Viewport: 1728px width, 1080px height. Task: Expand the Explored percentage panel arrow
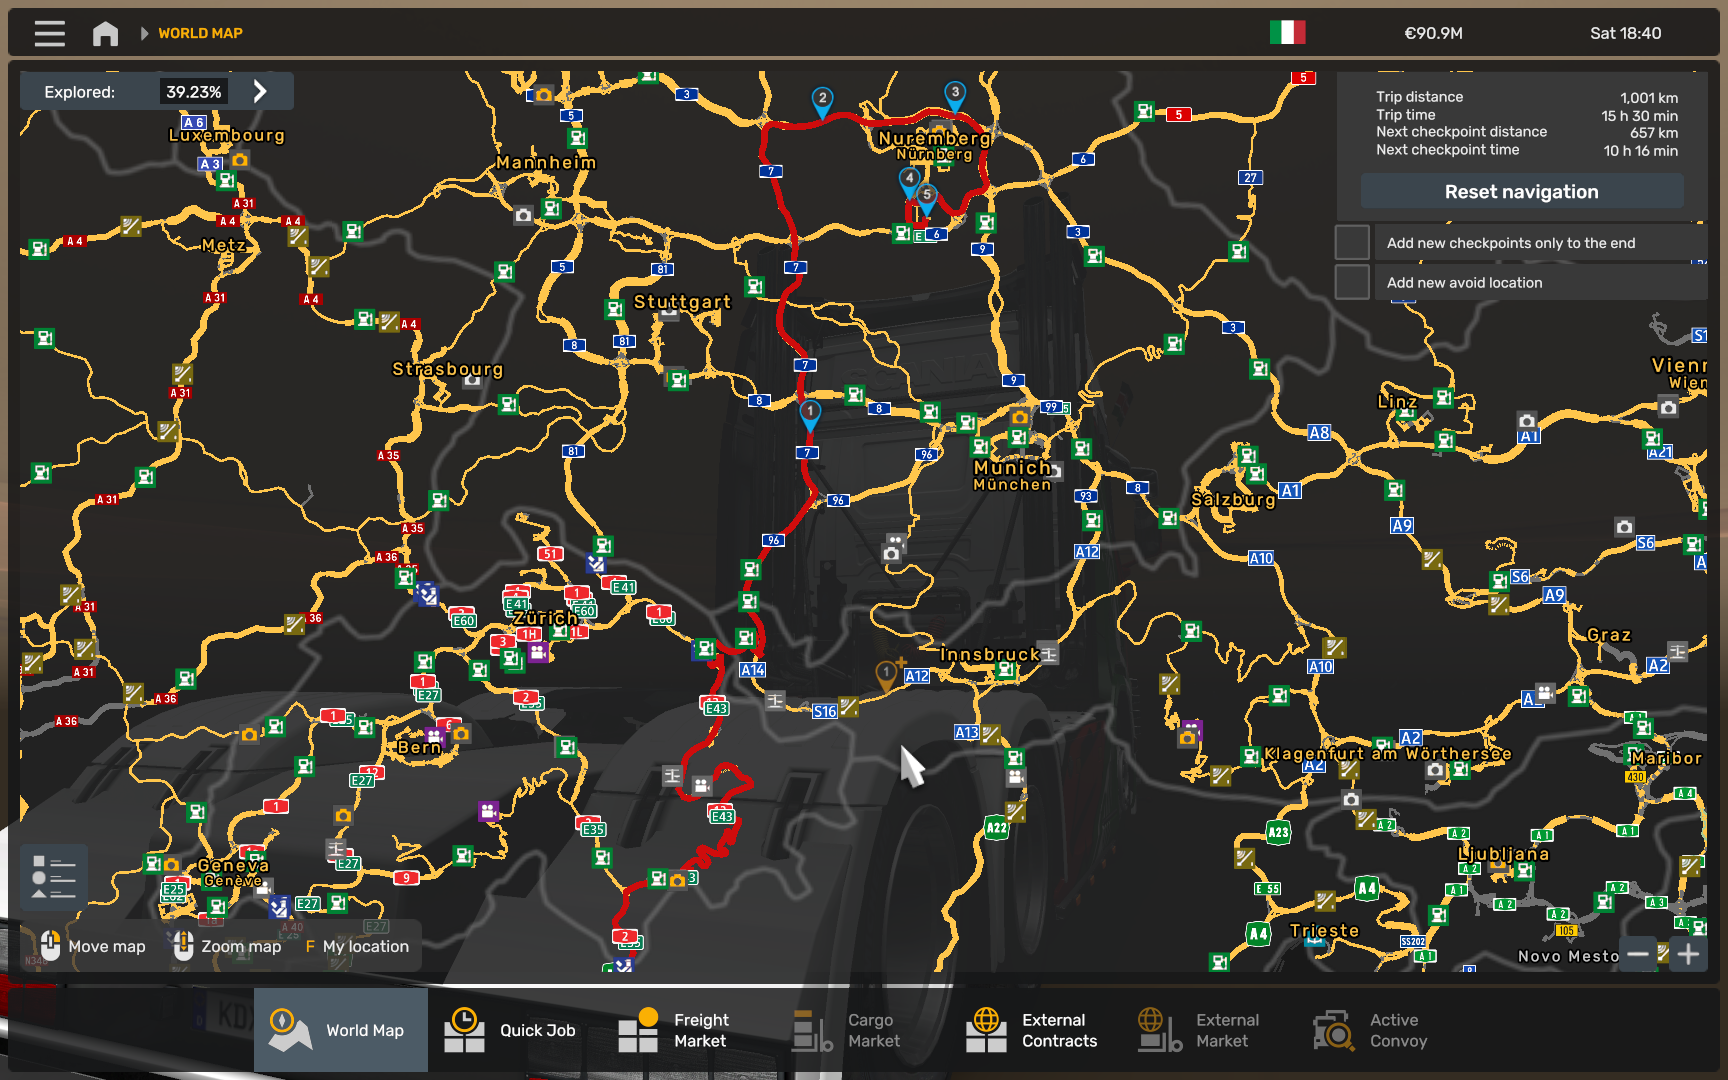[260, 92]
